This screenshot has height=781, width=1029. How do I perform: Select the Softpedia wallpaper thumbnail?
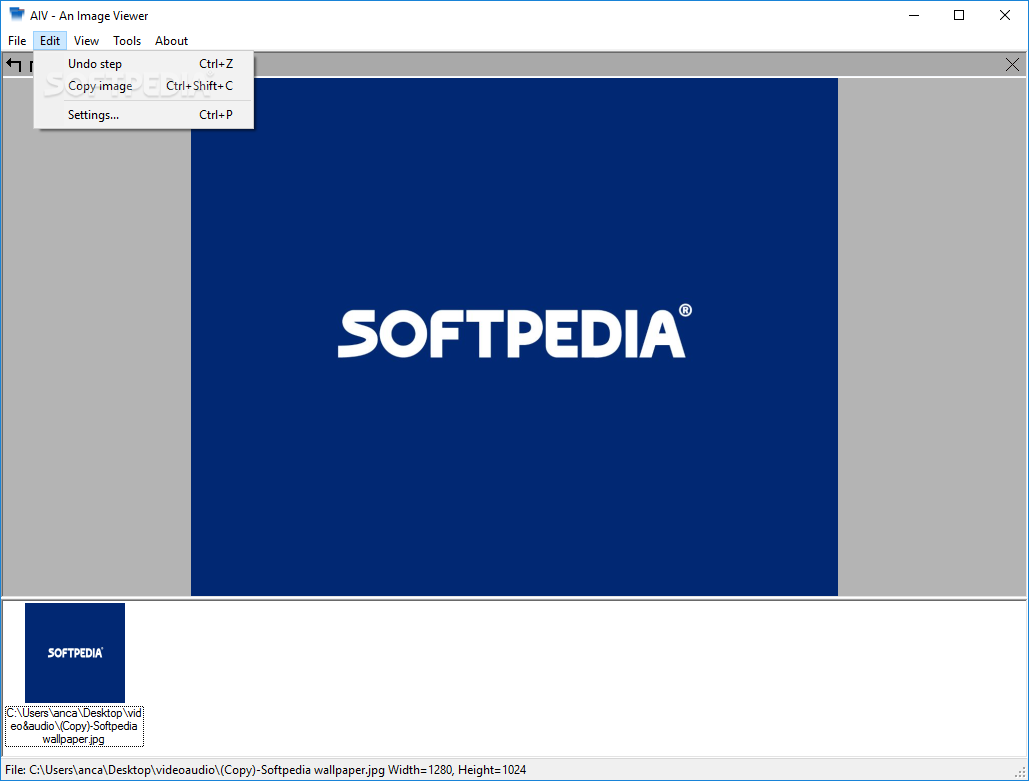pyautogui.click(x=75, y=652)
